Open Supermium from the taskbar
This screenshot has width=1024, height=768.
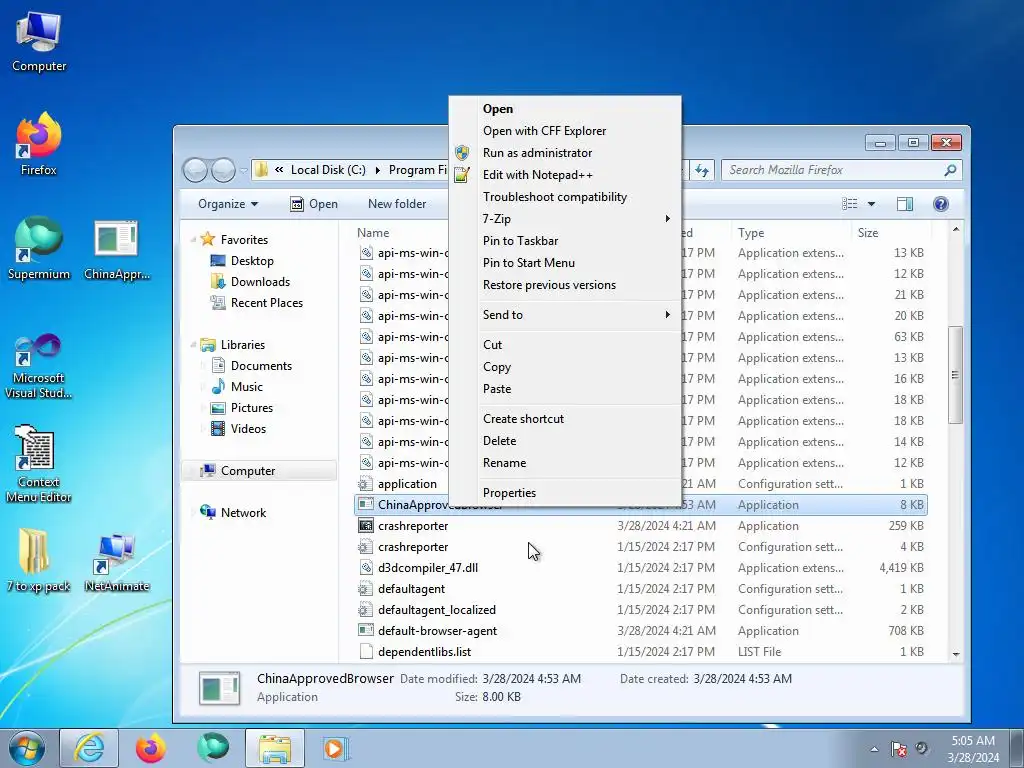pyautogui.click(x=213, y=748)
